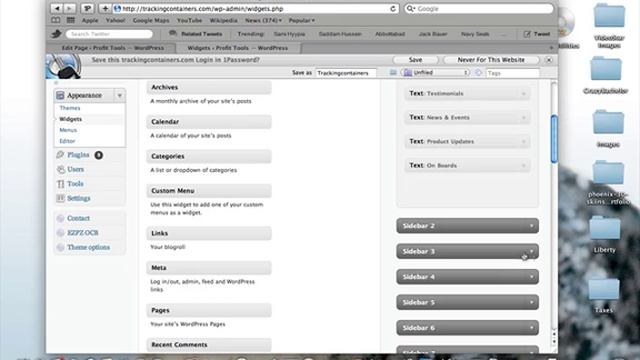
Task: Open the Top Sites grid icon
Action: click(x=71, y=20)
